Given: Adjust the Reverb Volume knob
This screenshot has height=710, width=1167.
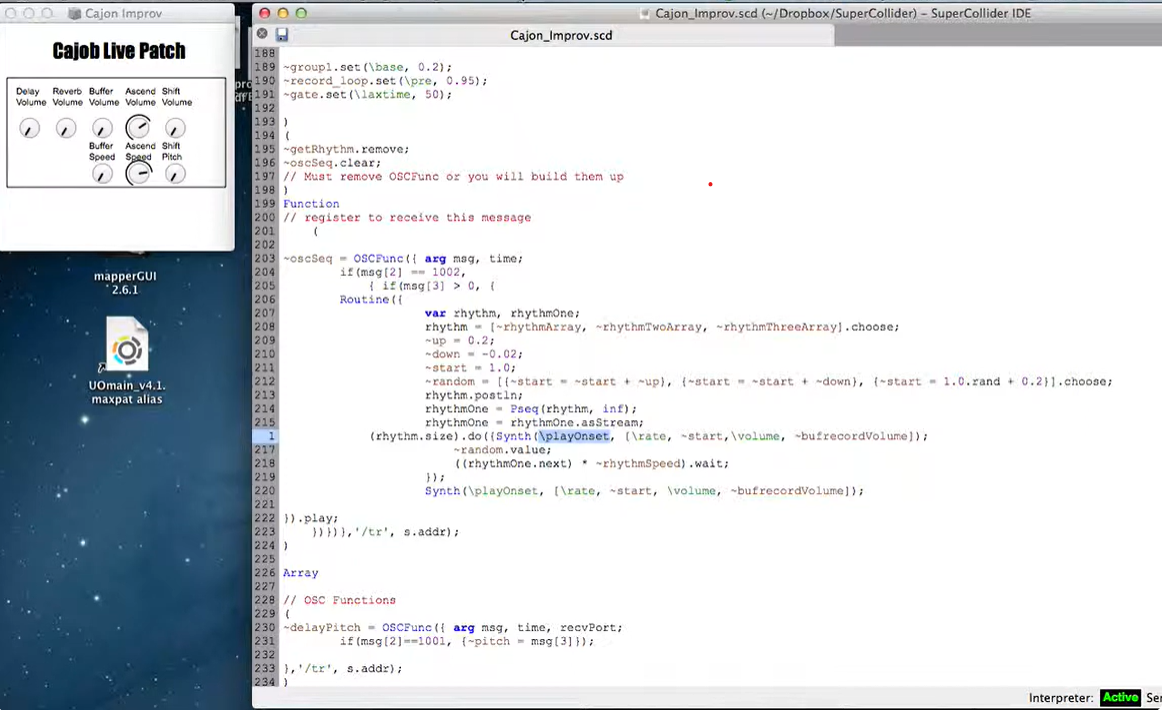Looking at the screenshot, I should tap(66, 129).
